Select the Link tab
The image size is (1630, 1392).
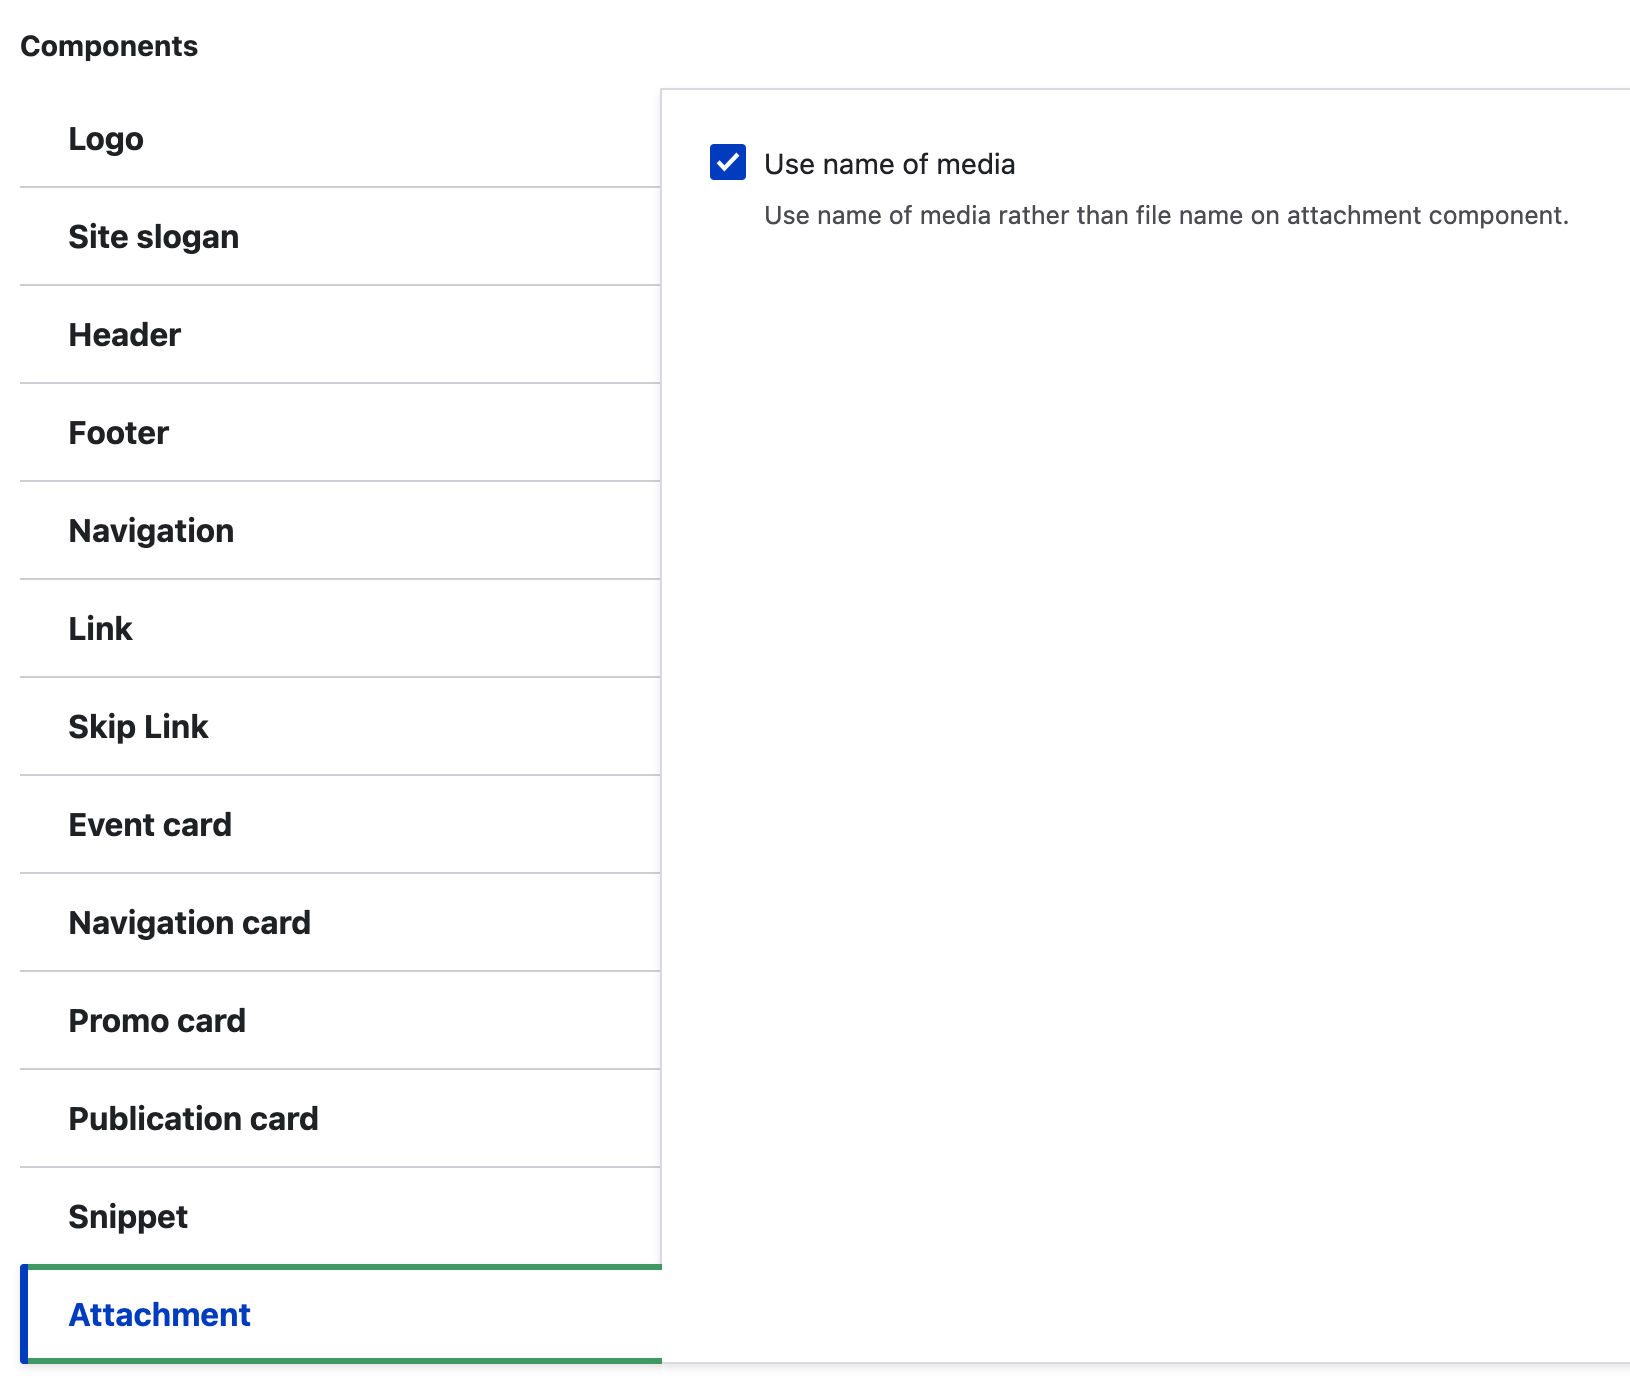[x=100, y=629]
